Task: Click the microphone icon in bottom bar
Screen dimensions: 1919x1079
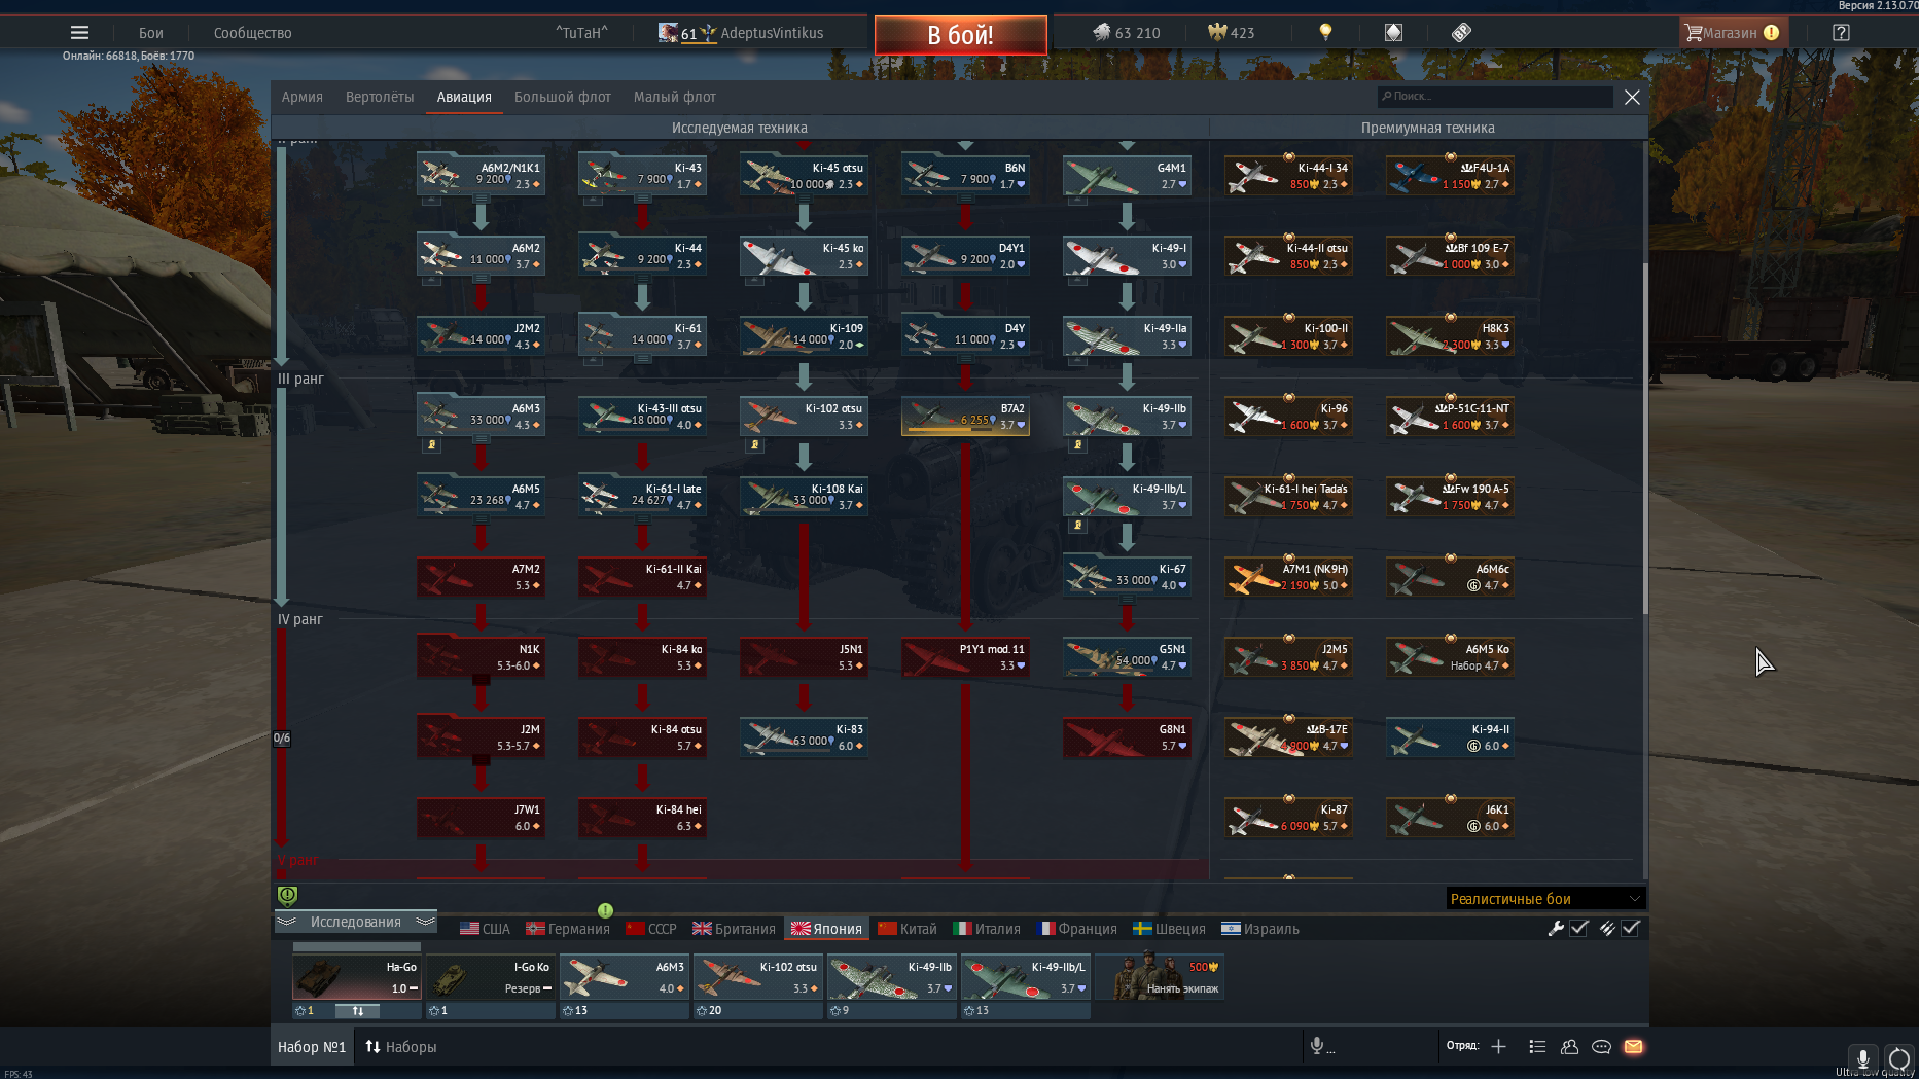Action: tap(1317, 1046)
